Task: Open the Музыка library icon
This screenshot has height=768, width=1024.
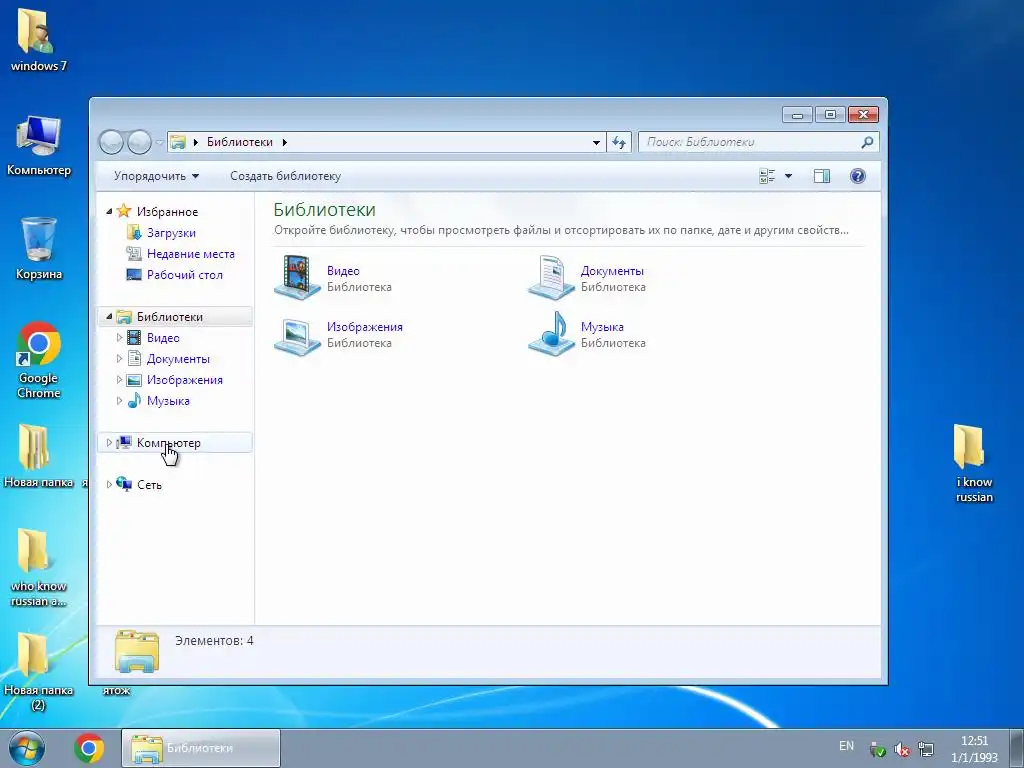Action: 551,334
